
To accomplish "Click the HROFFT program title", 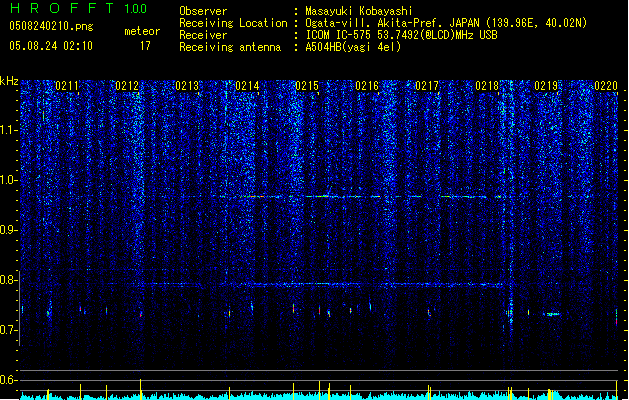I will click(62, 8).
